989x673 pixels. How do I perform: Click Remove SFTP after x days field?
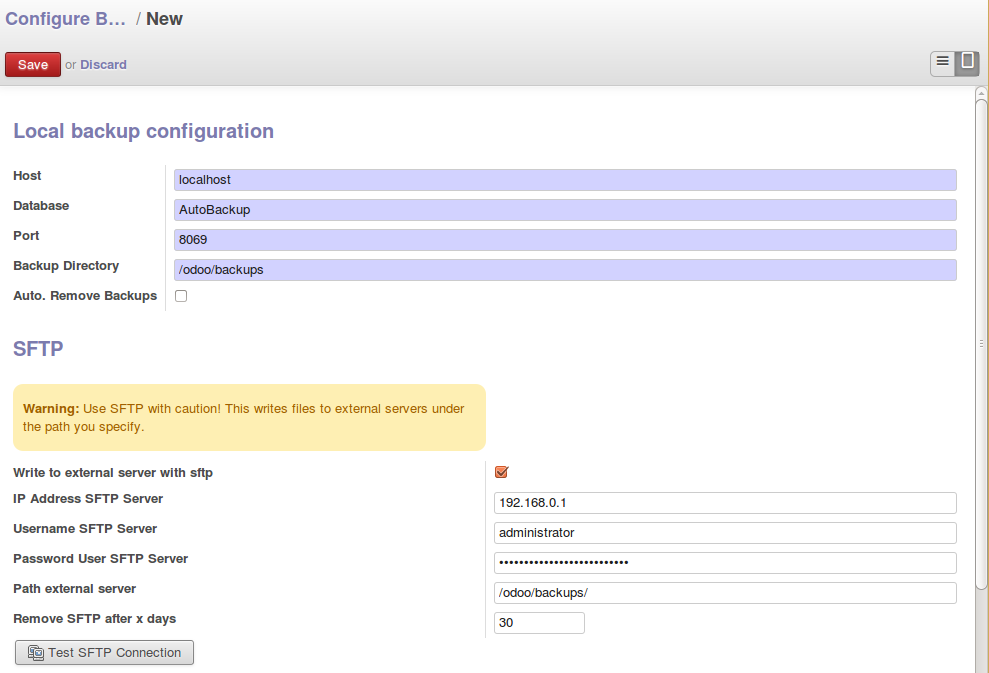click(539, 623)
